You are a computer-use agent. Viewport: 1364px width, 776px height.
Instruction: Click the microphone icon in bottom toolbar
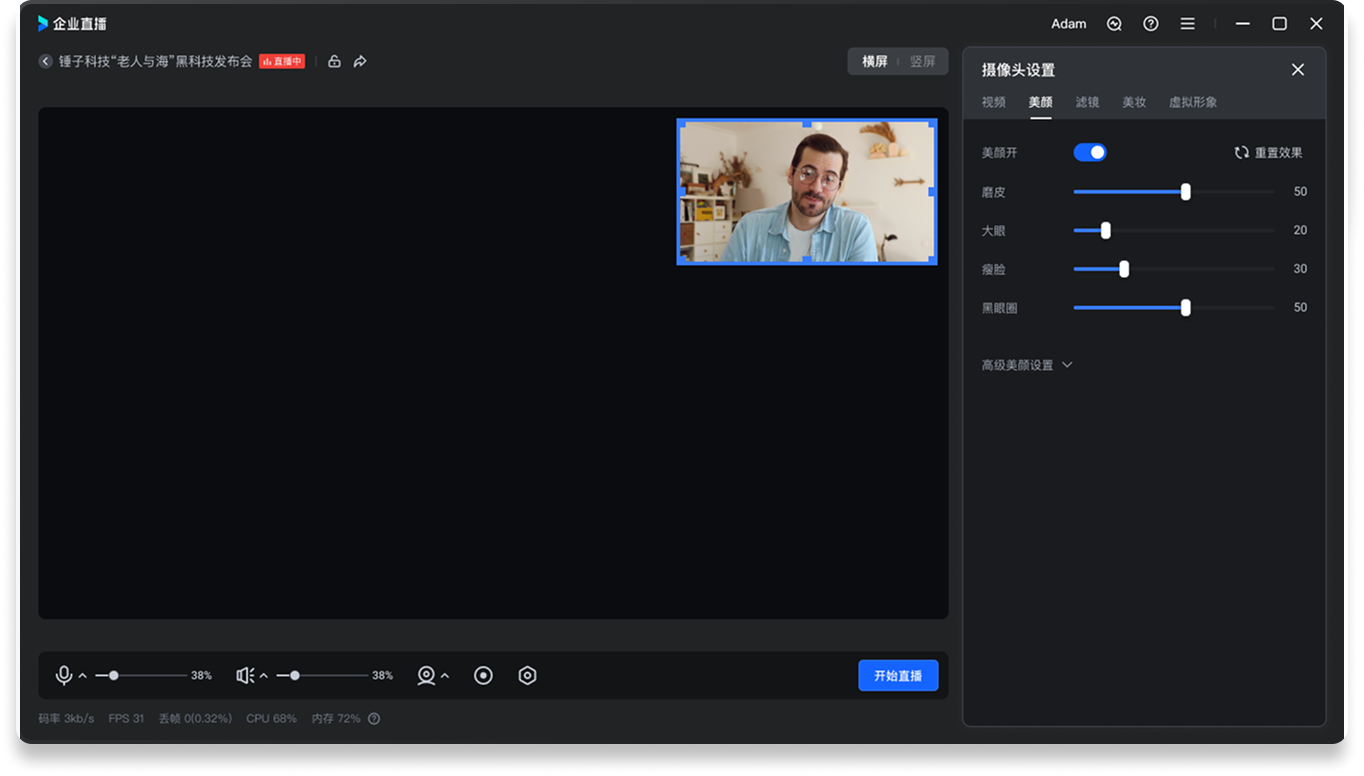click(64, 676)
